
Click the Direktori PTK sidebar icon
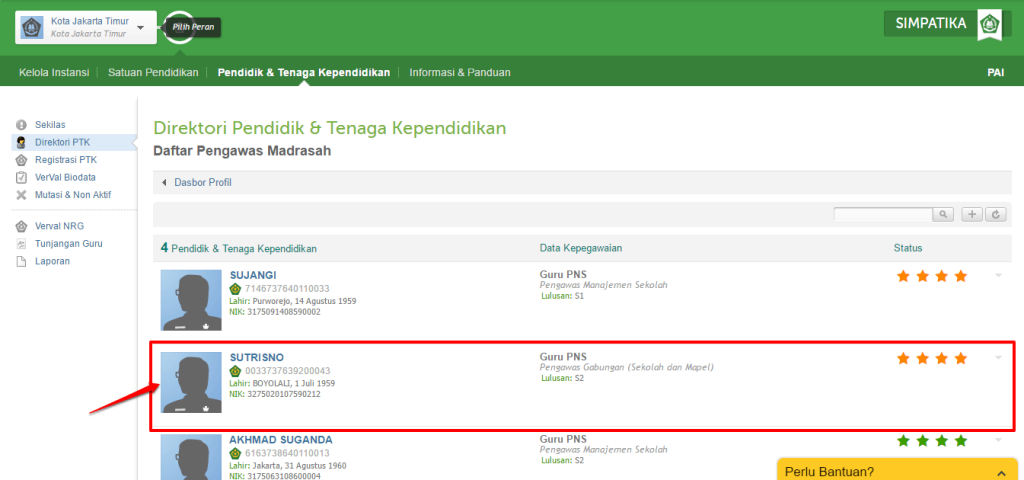click(21, 142)
